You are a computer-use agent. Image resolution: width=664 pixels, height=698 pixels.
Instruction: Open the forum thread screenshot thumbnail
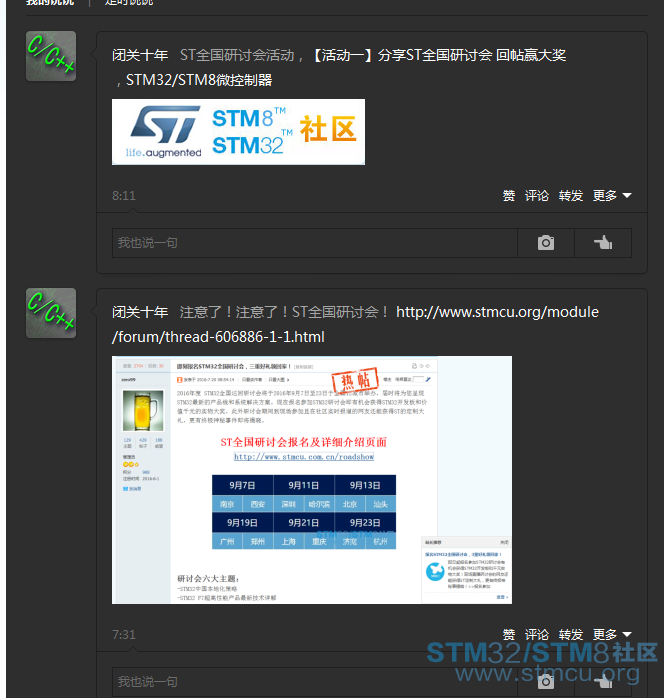pyautogui.click(x=312, y=480)
